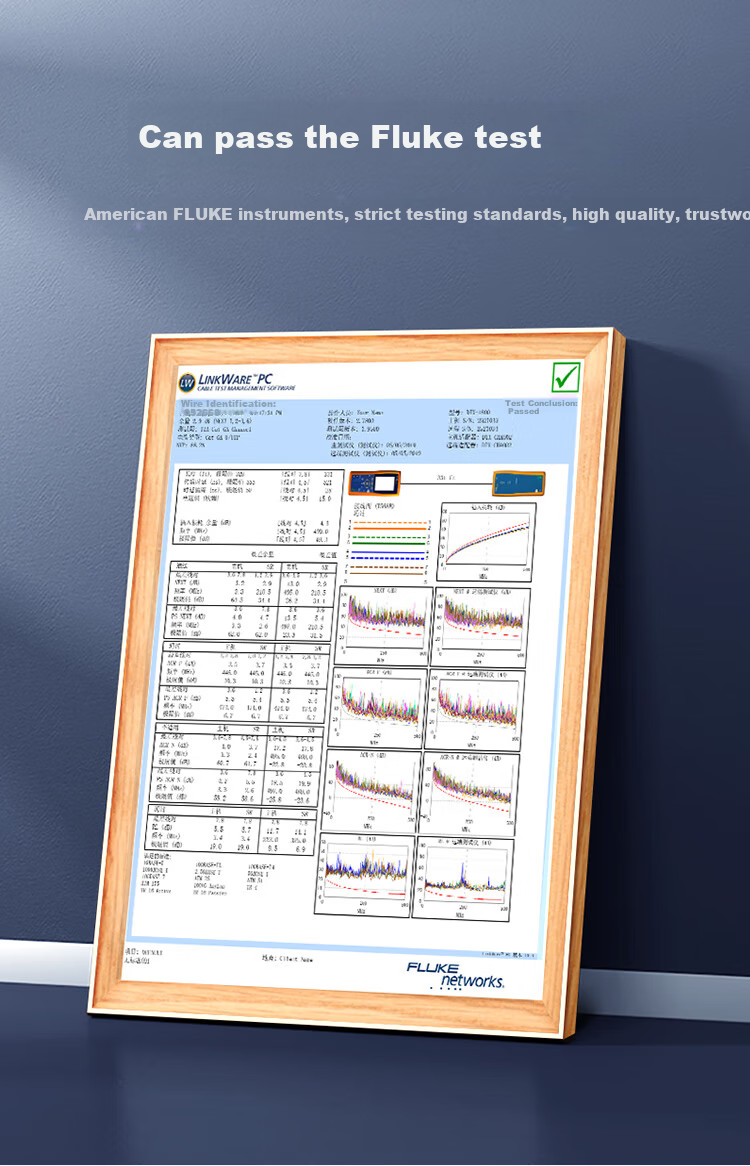Select the blue remote tester device image
750x1166 pixels.
519,483
